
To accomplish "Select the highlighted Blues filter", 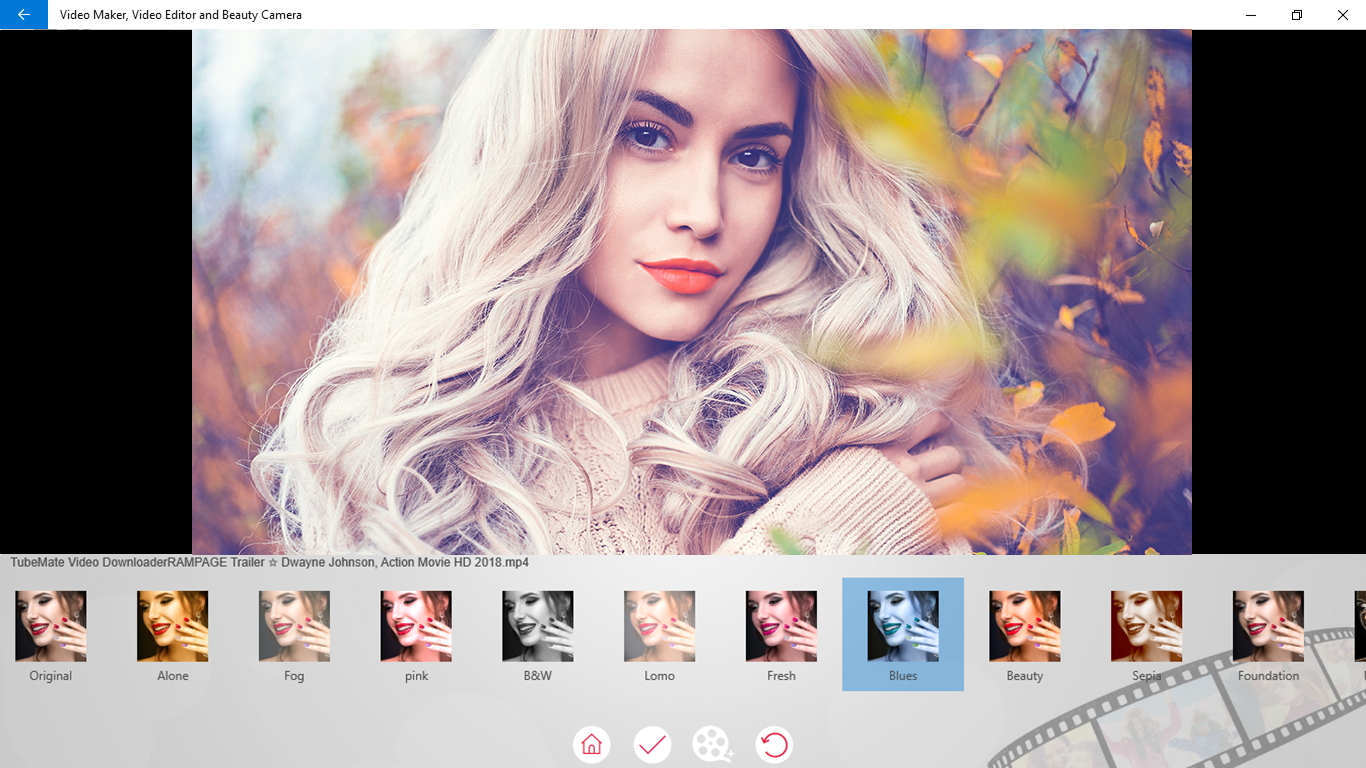I will pyautogui.click(x=903, y=634).
